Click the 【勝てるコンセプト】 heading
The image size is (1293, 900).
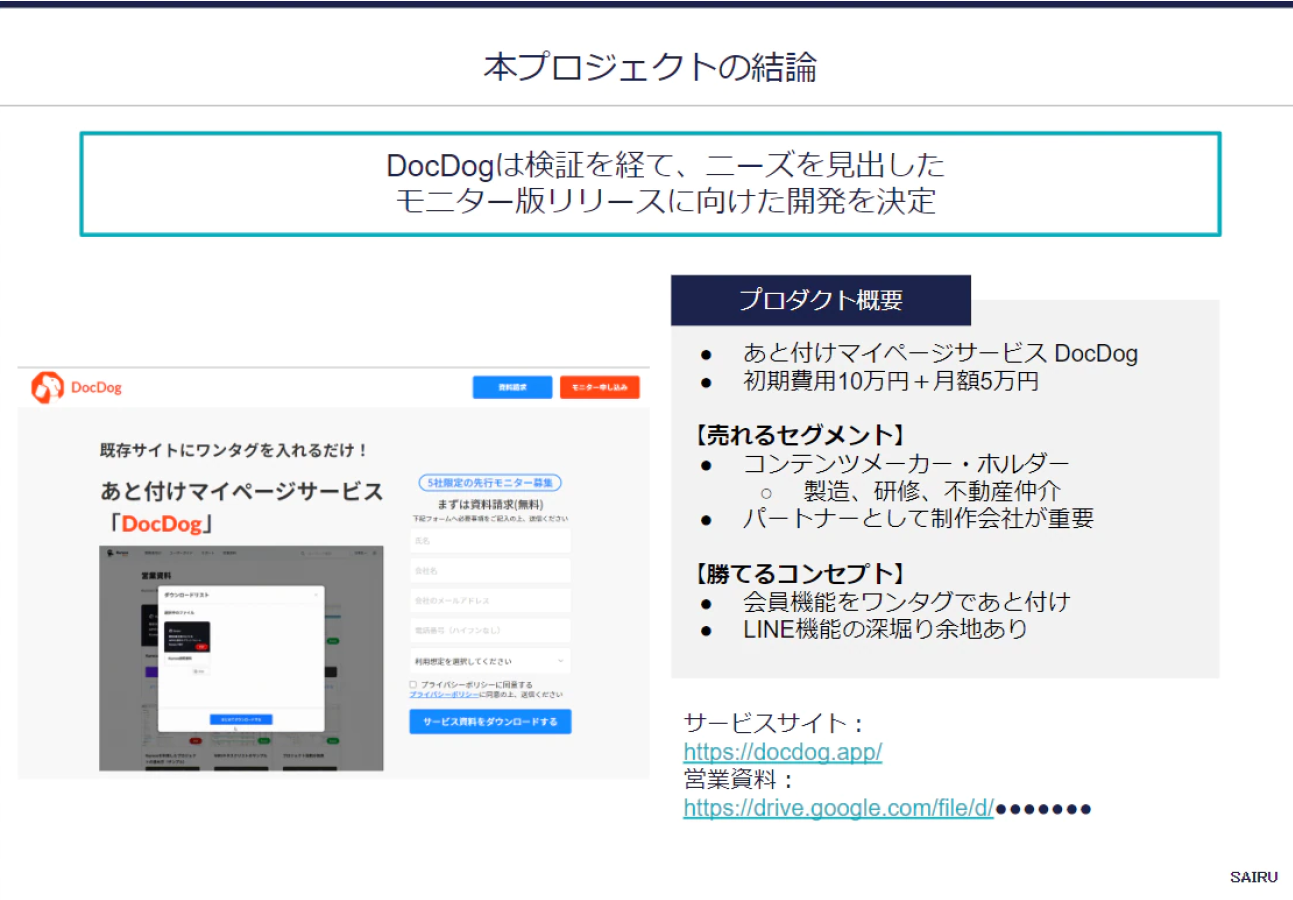(x=800, y=574)
